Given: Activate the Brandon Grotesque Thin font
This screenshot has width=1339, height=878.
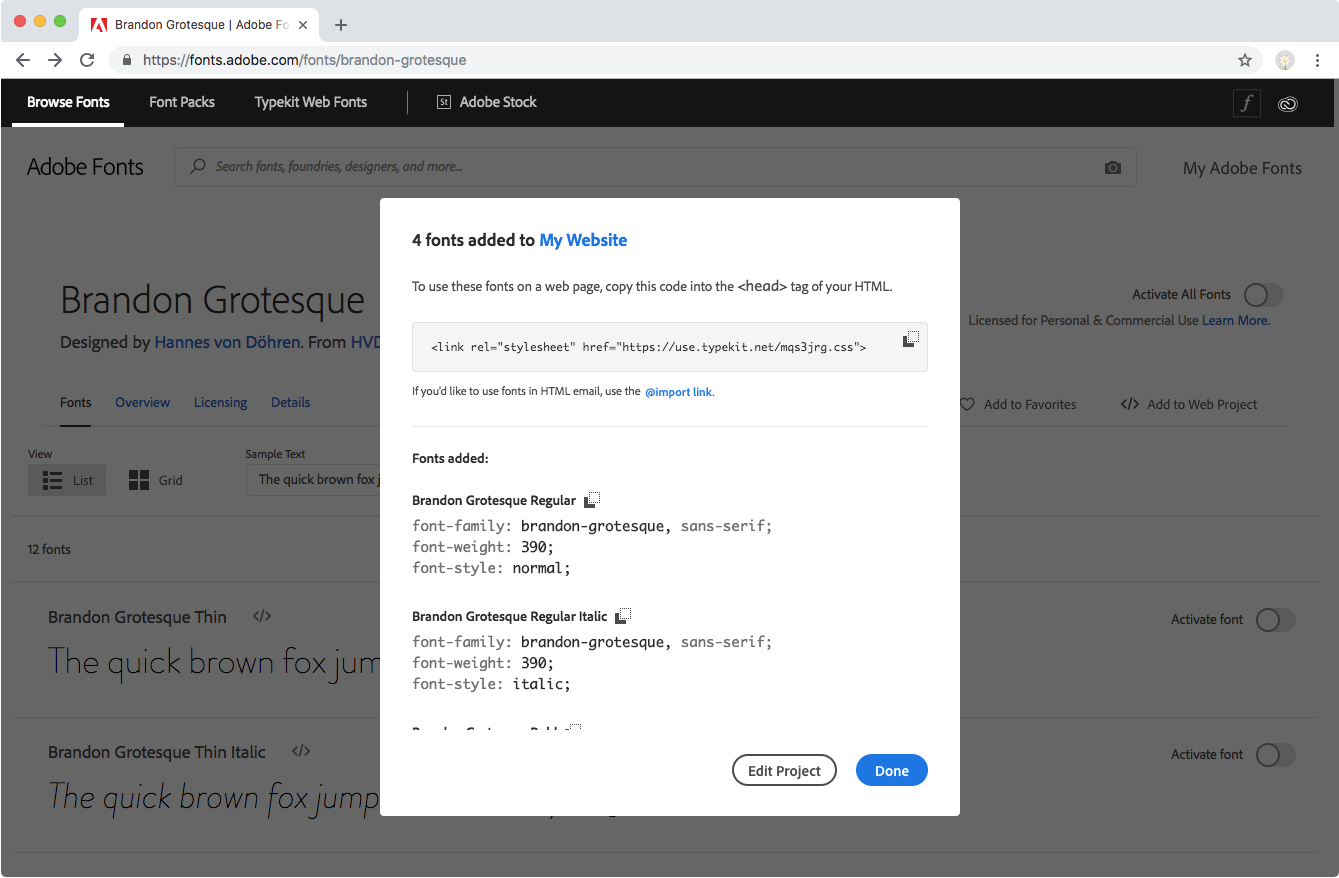Looking at the screenshot, I should click(1275, 620).
